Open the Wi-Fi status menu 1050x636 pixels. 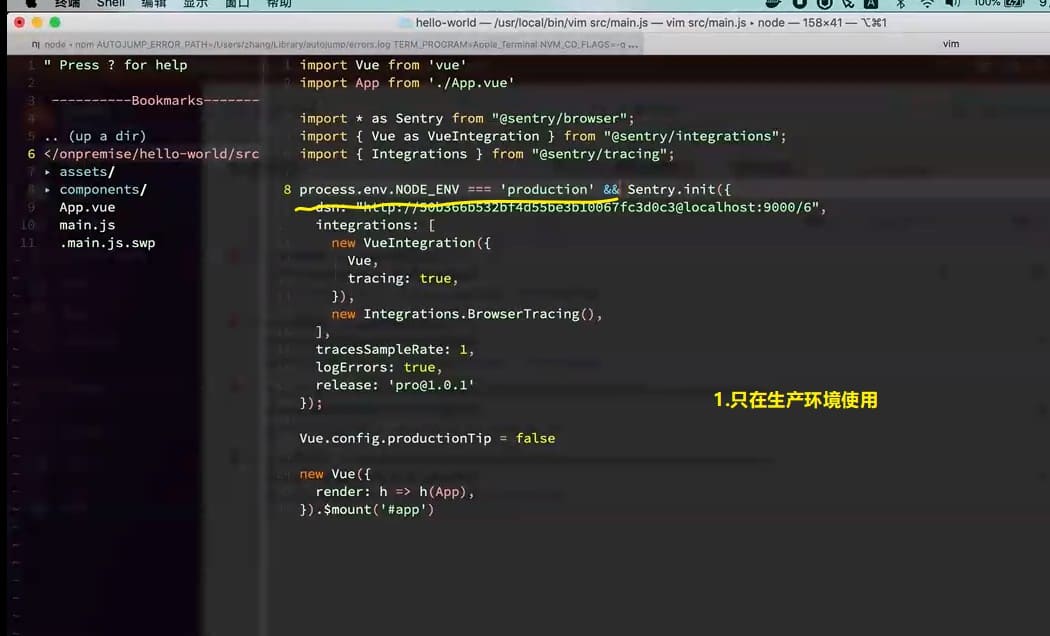tap(926, 4)
